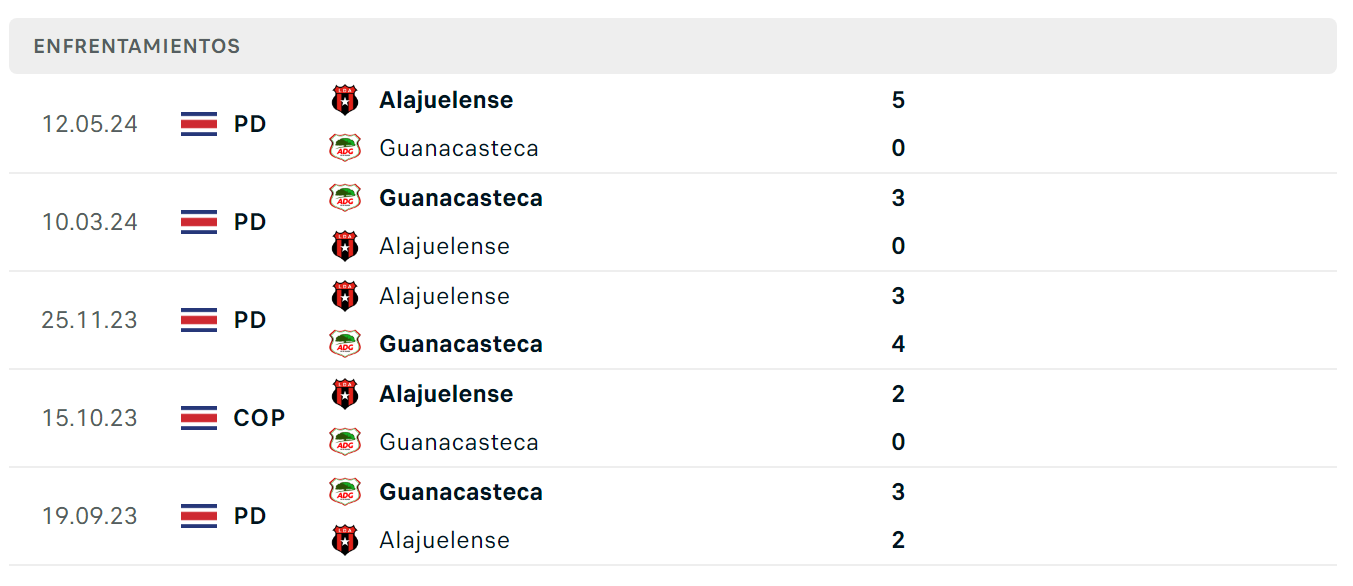The image size is (1353, 586).
Task: Open match dated 15.10.23
Action: (673, 418)
